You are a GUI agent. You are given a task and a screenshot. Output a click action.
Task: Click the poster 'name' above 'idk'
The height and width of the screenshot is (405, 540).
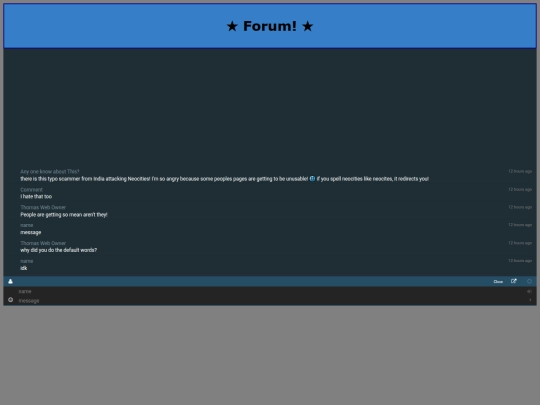27,261
